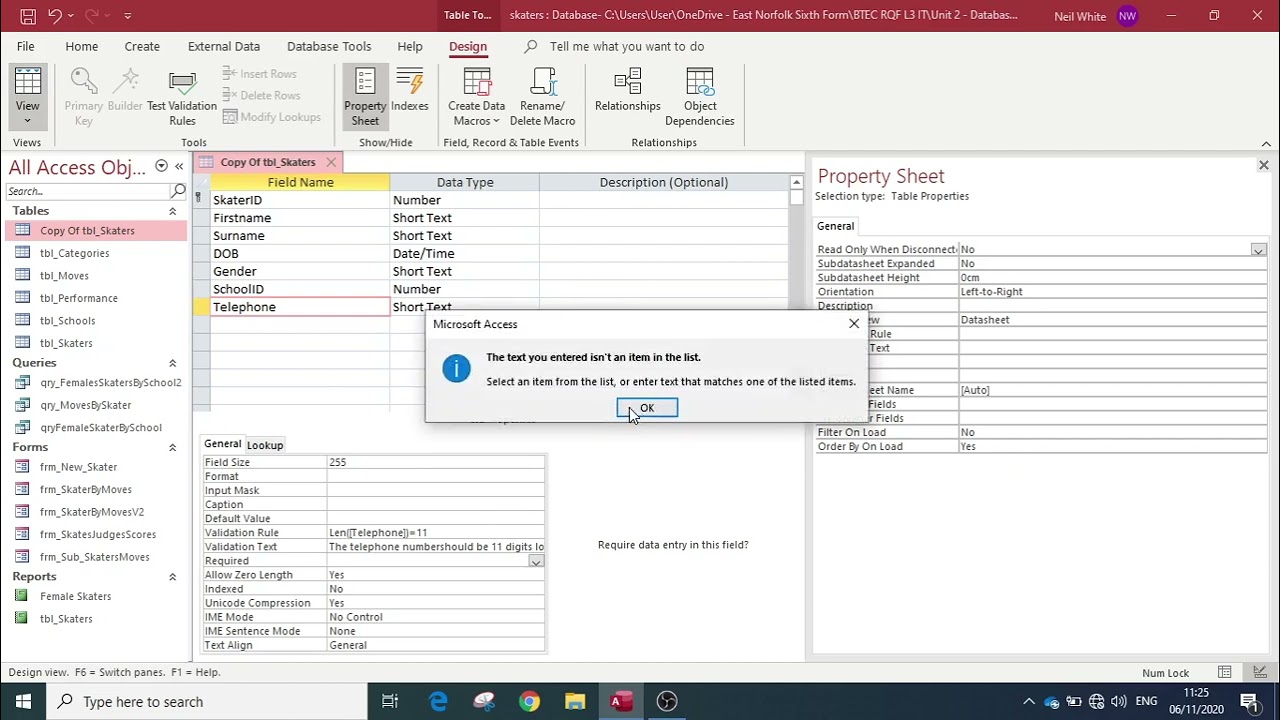This screenshot has width=1280, height=720.
Task: Open Access from the Windows taskbar
Action: [621, 701]
